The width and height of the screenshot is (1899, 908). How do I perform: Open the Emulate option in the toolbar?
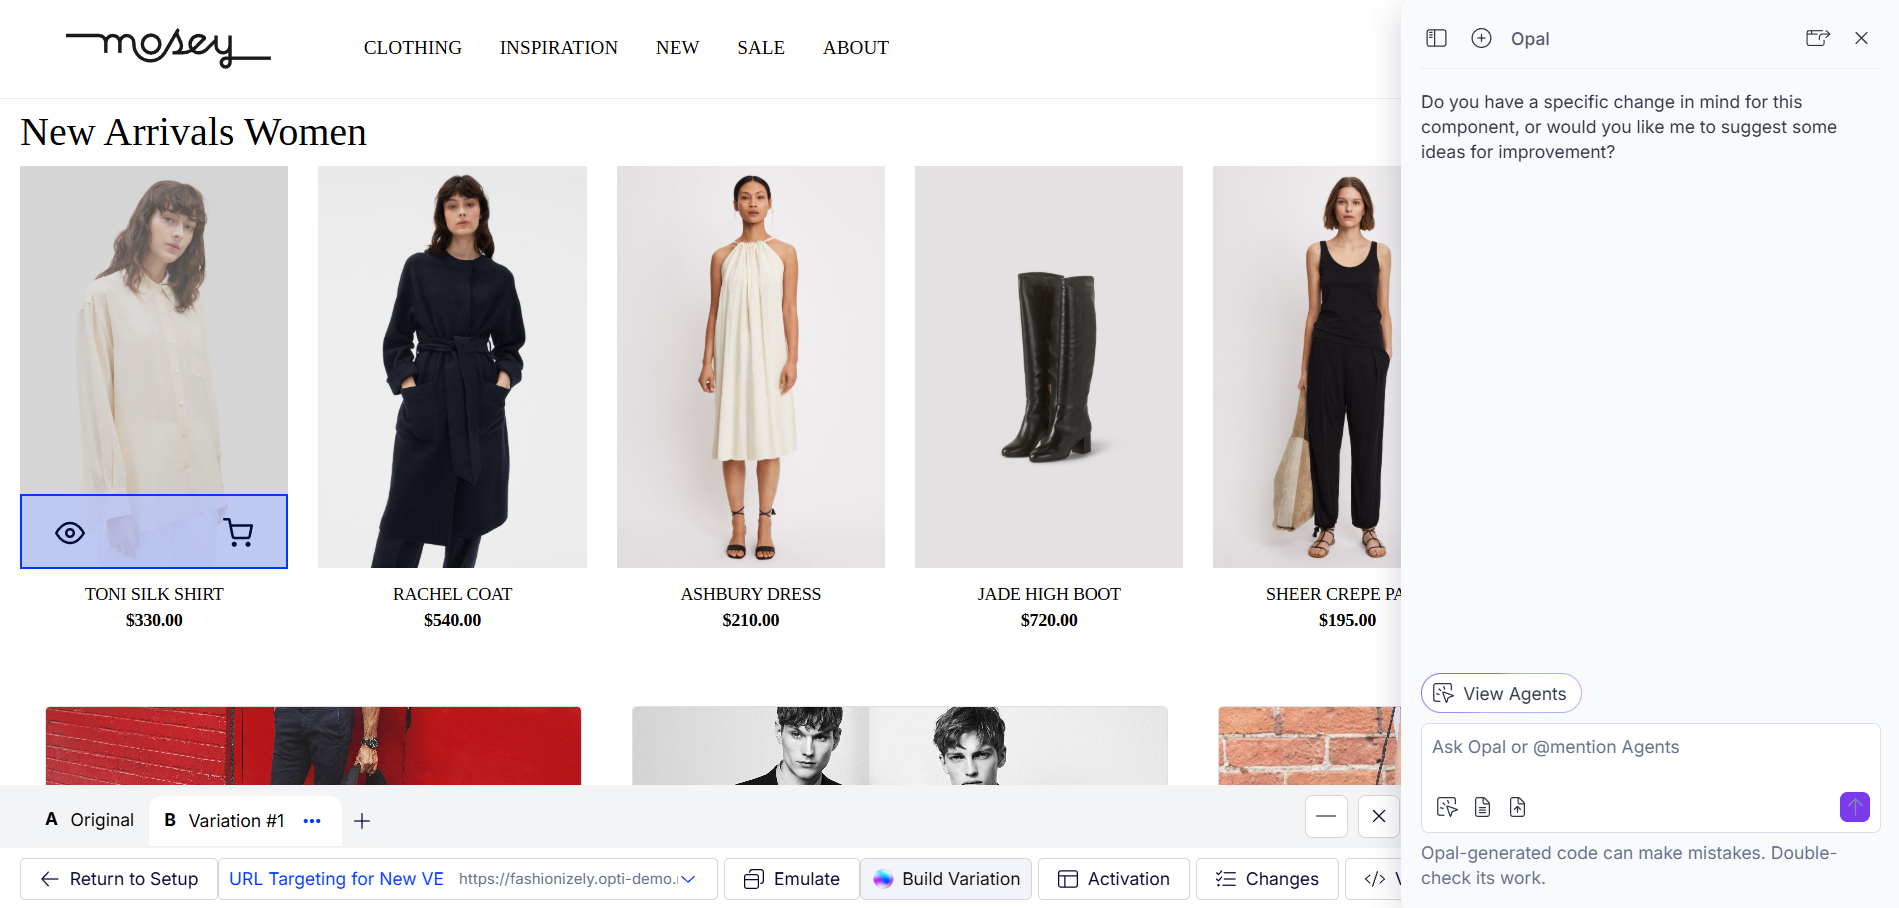click(x=791, y=879)
